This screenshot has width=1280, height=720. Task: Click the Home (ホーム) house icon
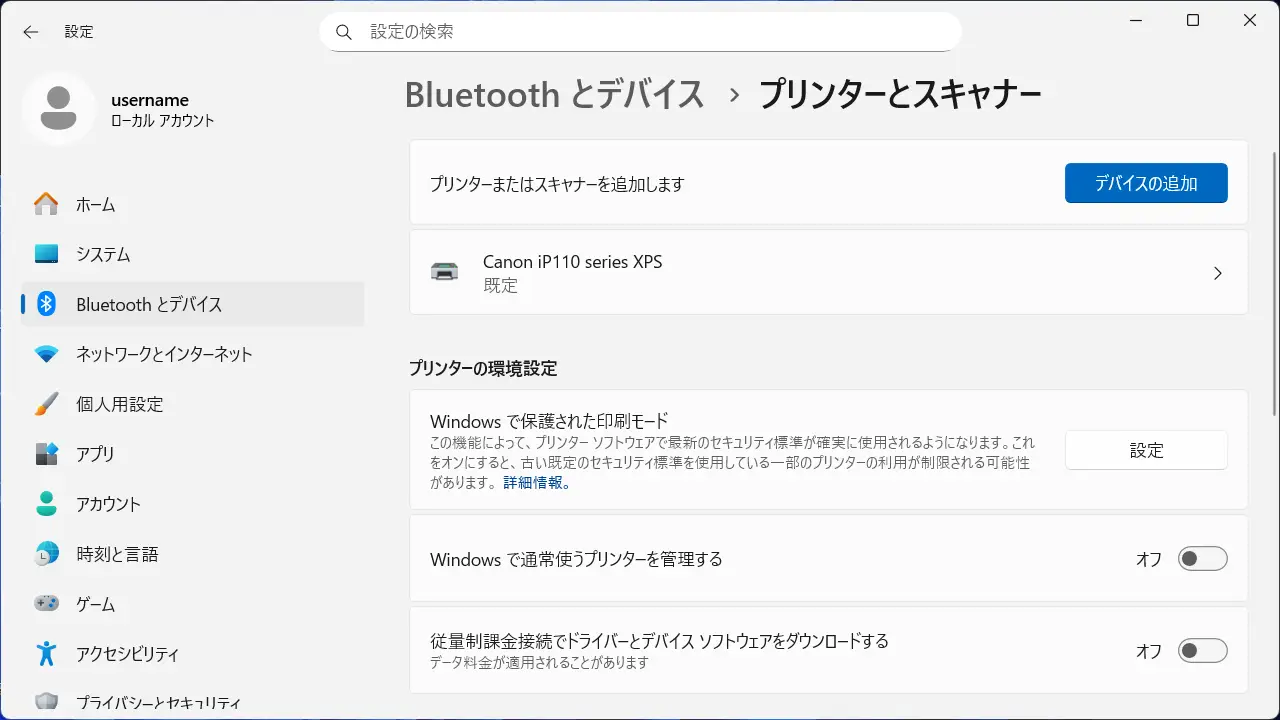point(46,204)
